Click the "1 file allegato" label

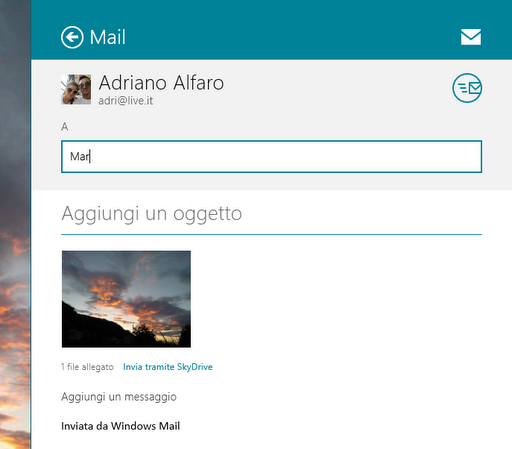[x=87, y=367]
